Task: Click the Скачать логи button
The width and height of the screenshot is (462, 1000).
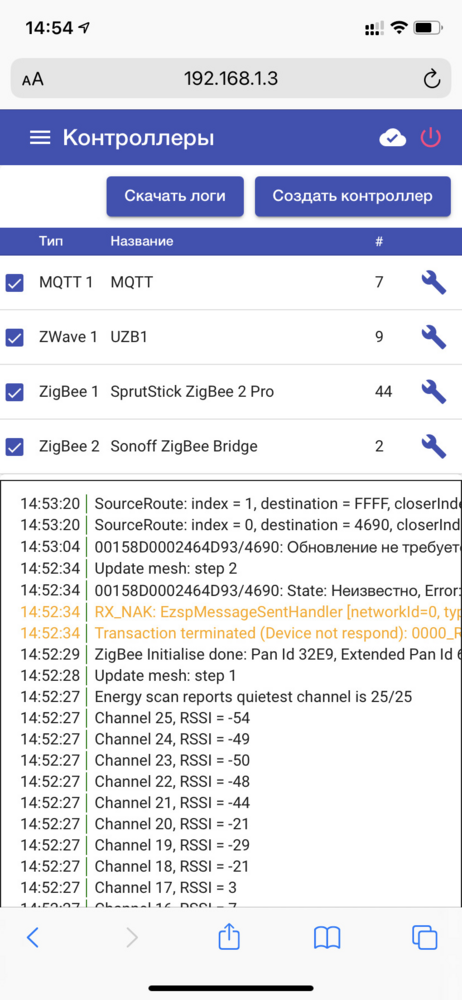Action: click(x=175, y=196)
